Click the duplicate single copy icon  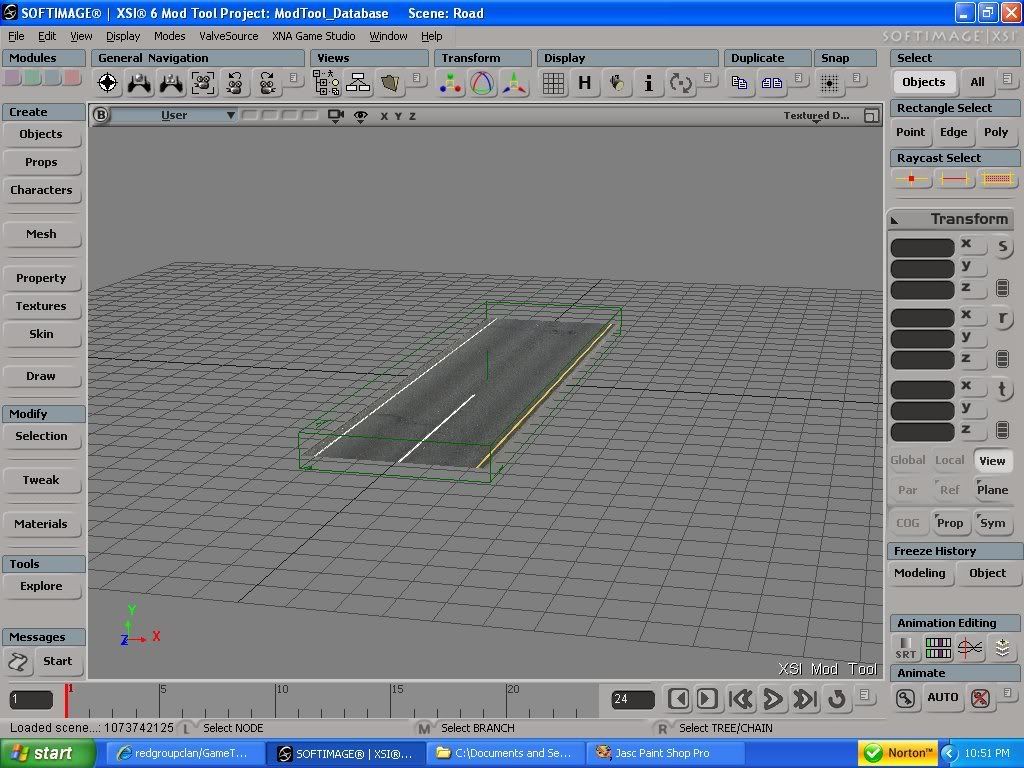[x=739, y=83]
